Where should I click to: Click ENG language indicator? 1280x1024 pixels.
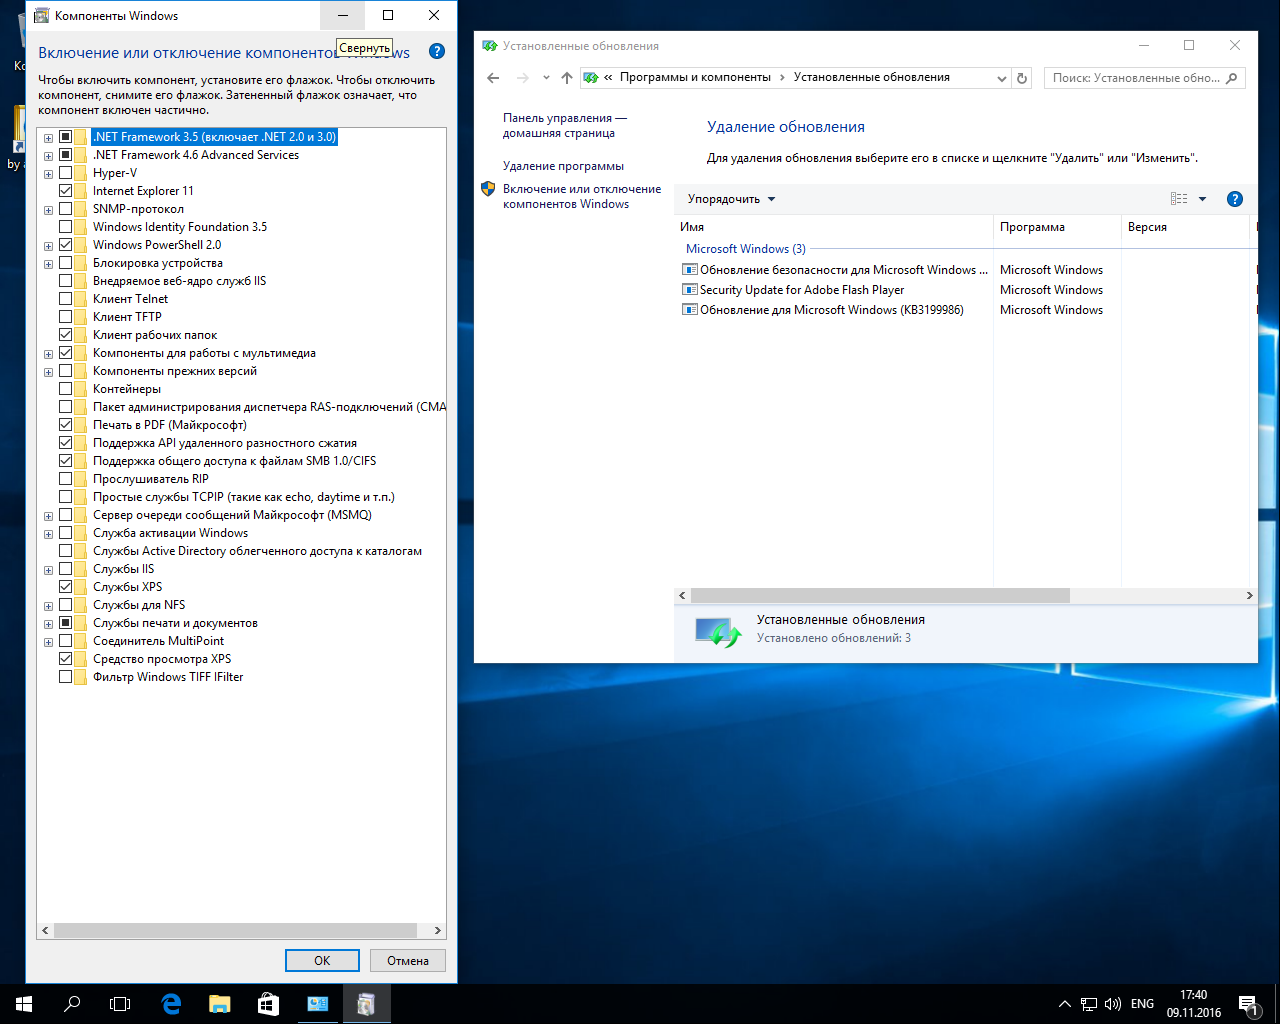coord(1142,1004)
